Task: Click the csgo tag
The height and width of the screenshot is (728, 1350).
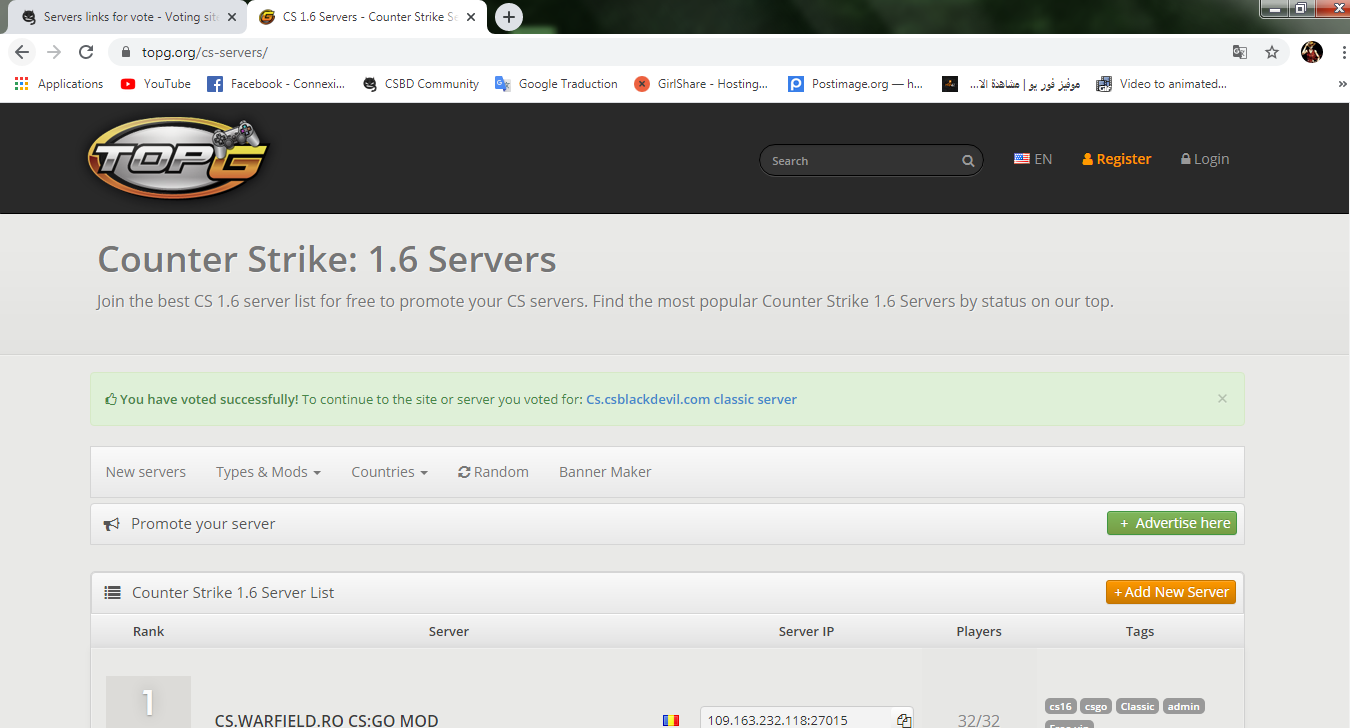Action: (x=1096, y=706)
